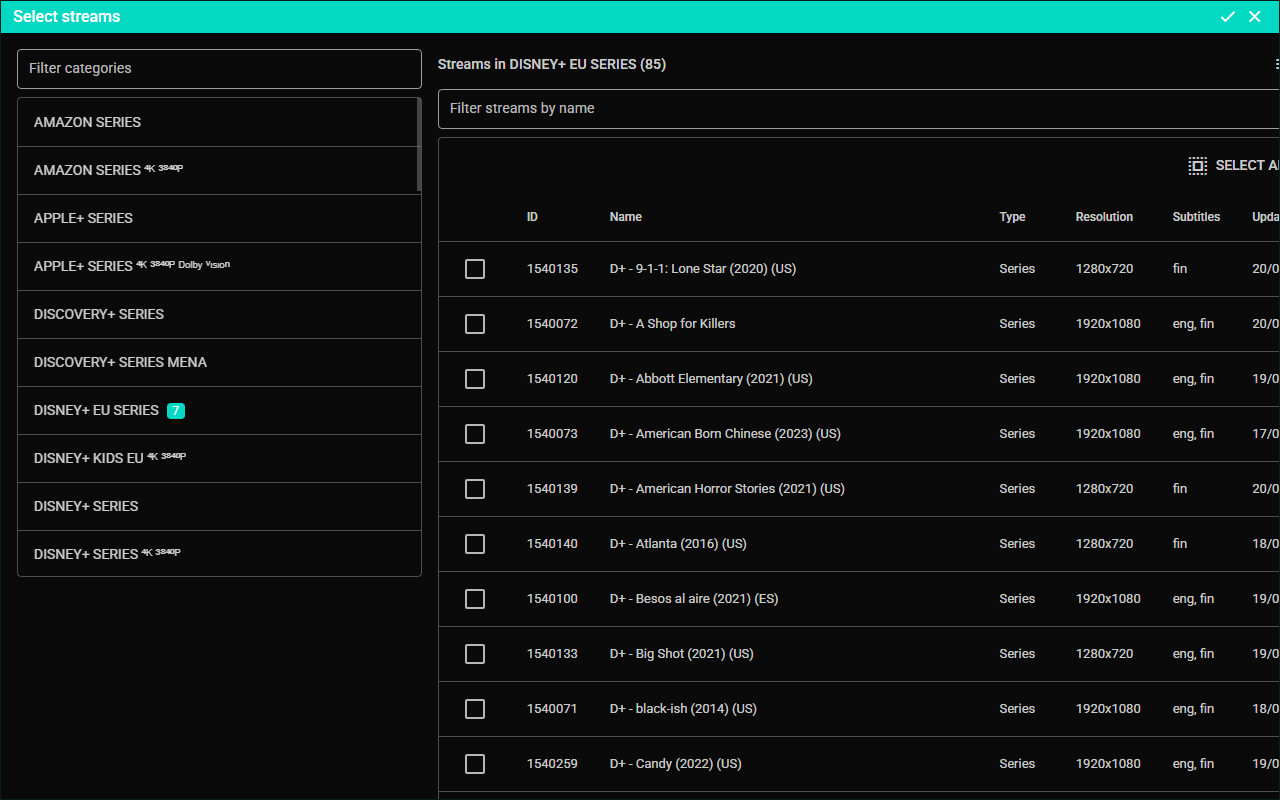Focus the Filter streams by name field
This screenshot has height=800, width=1280.
pos(859,109)
